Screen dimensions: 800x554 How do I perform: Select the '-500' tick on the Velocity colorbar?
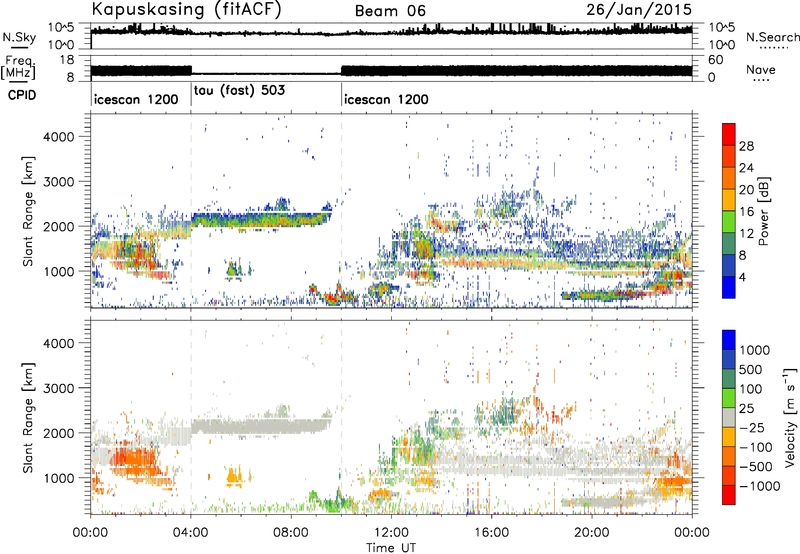pyautogui.click(x=756, y=466)
